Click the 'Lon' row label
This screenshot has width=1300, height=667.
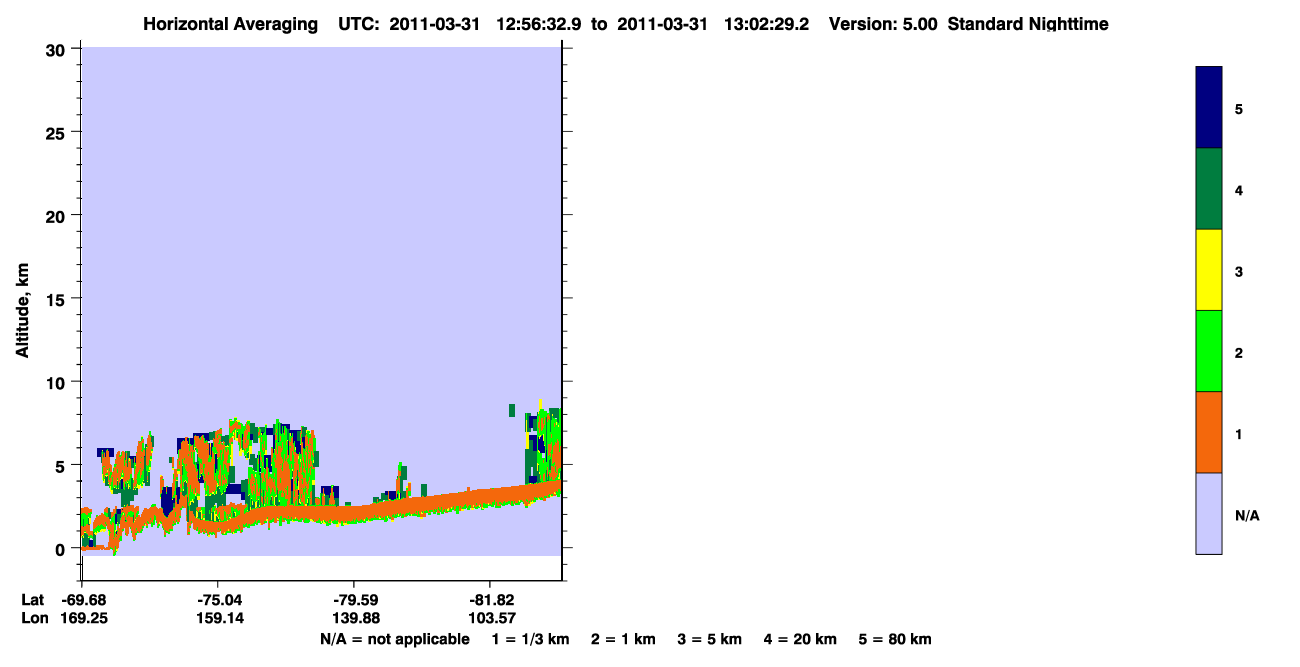tap(33, 618)
